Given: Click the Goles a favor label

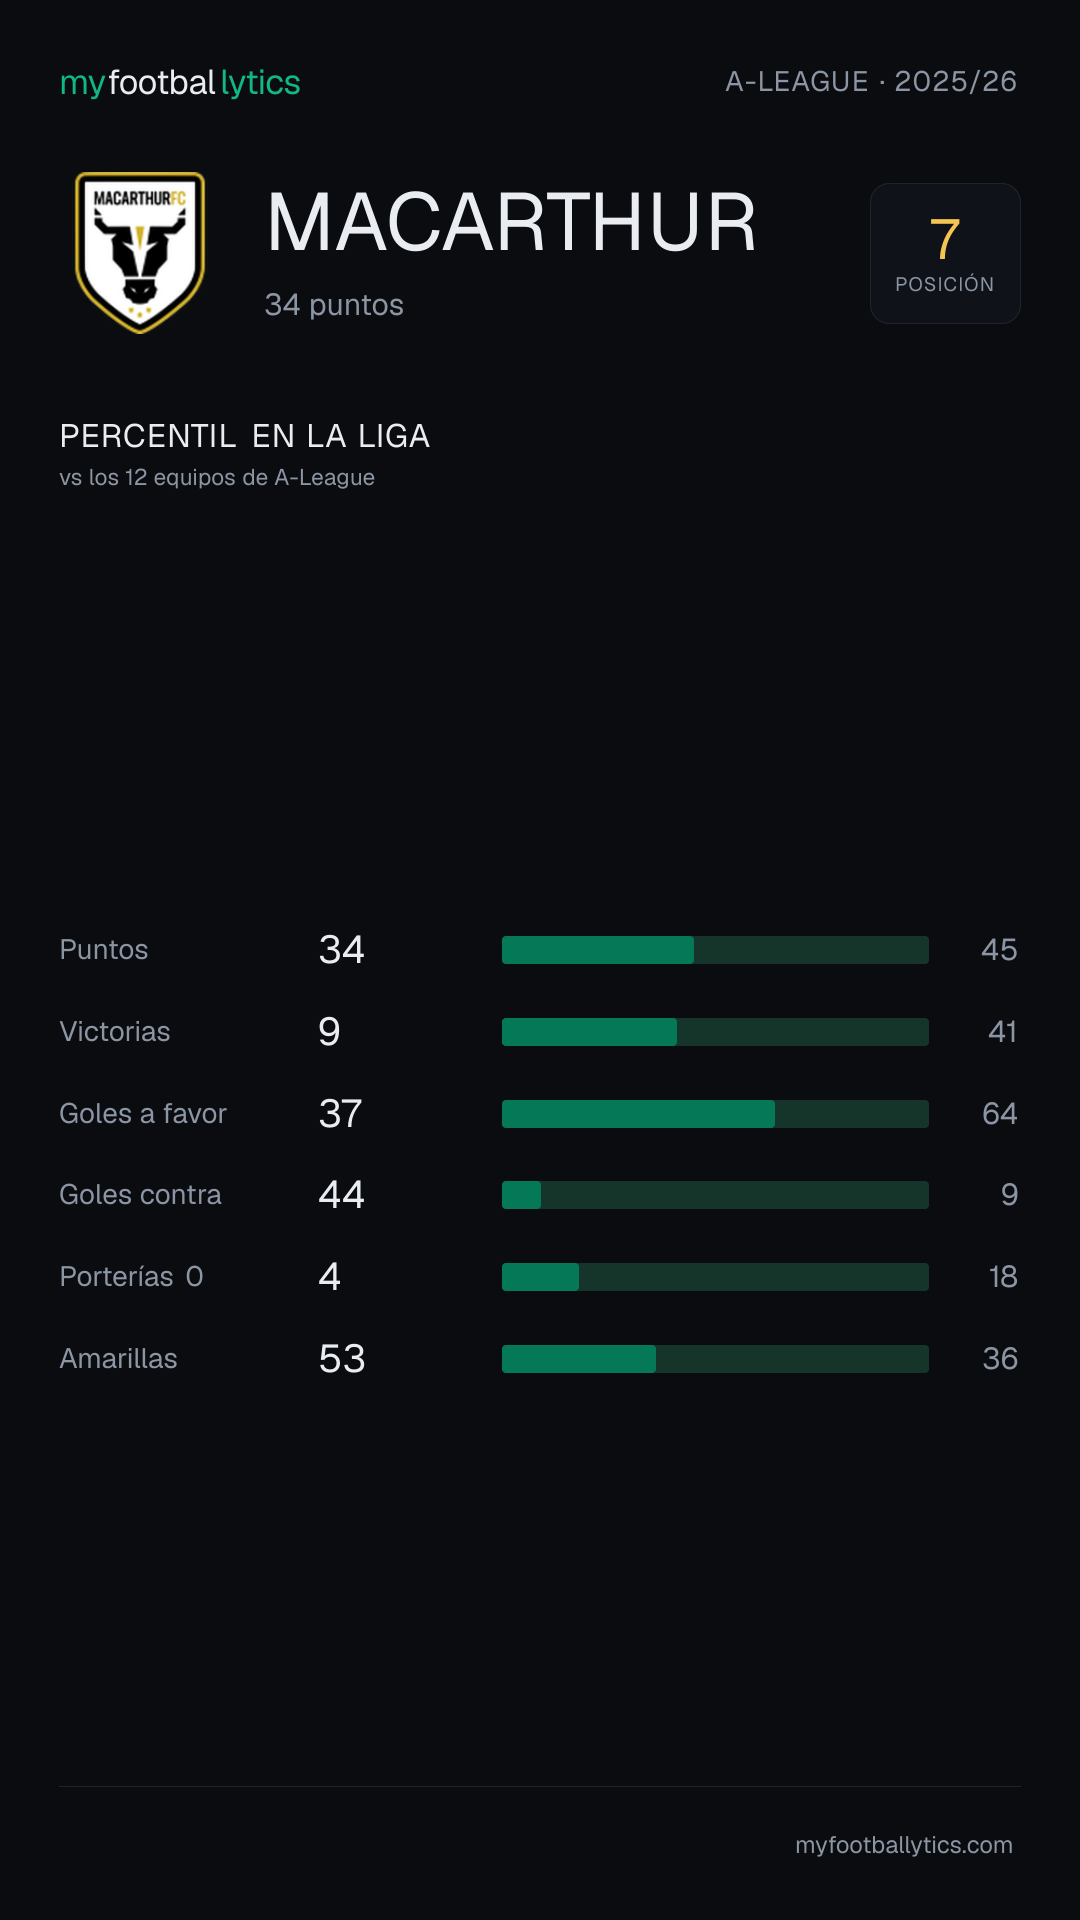Looking at the screenshot, I should [x=143, y=1114].
